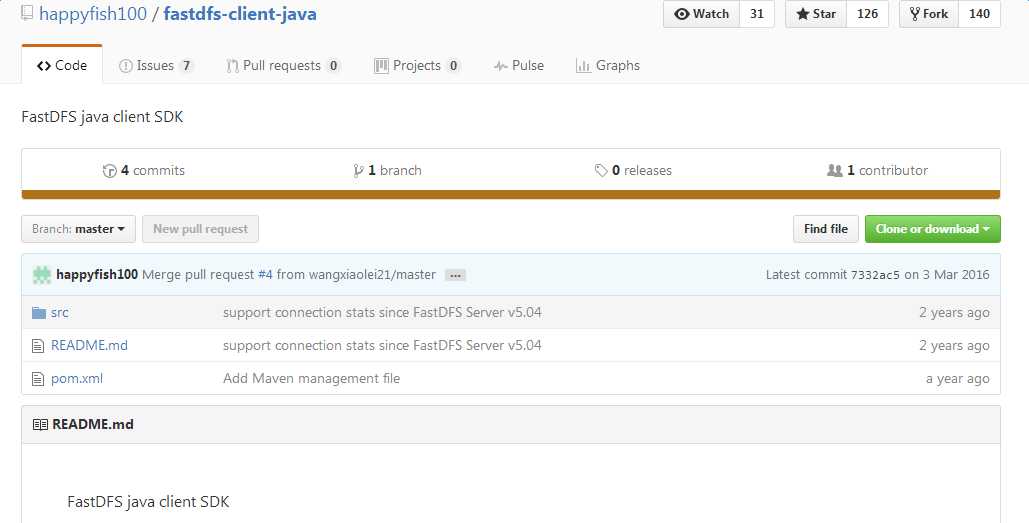1029x523 pixels.
Task: Click the README.md panel header title
Action: click(x=93, y=425)
